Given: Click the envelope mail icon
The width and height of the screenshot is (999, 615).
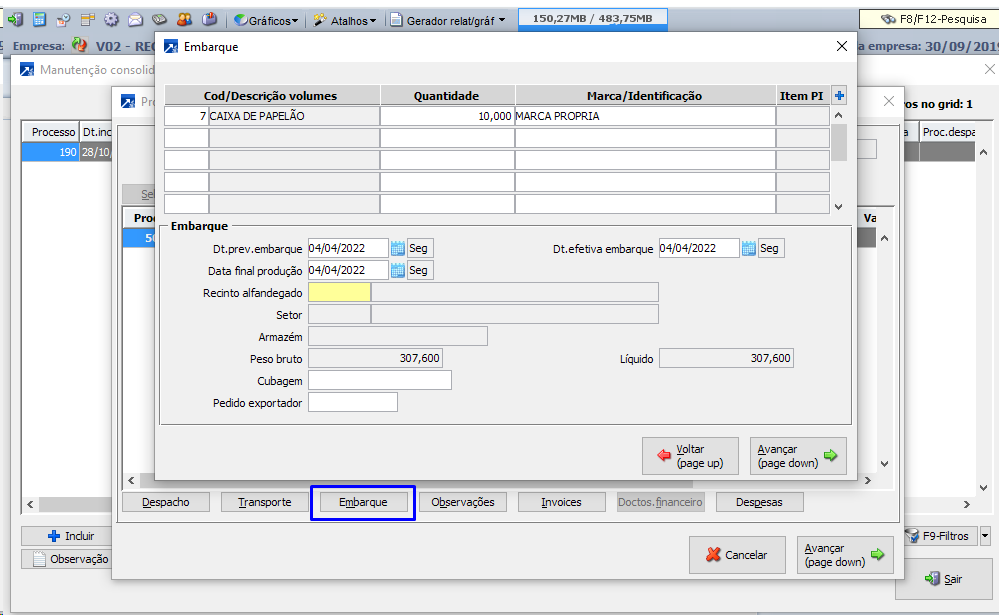Looking at the screenshot, I should (x=134, y=19).
